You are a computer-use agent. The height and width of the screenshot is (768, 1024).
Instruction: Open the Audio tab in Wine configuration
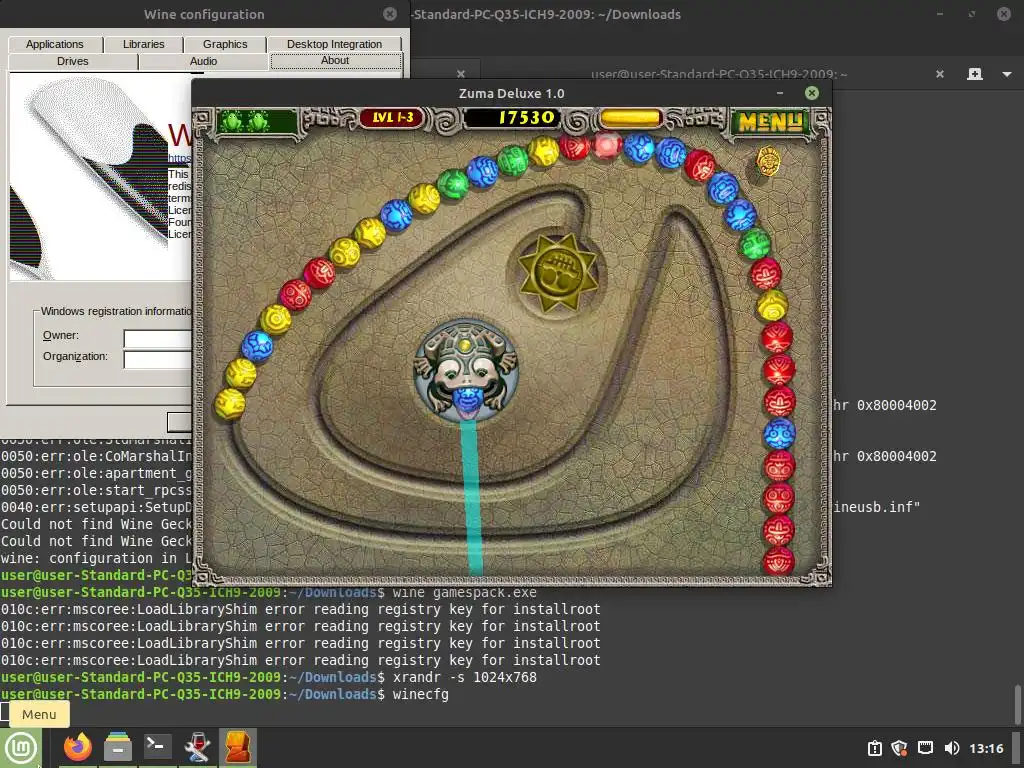coord(204,61)
